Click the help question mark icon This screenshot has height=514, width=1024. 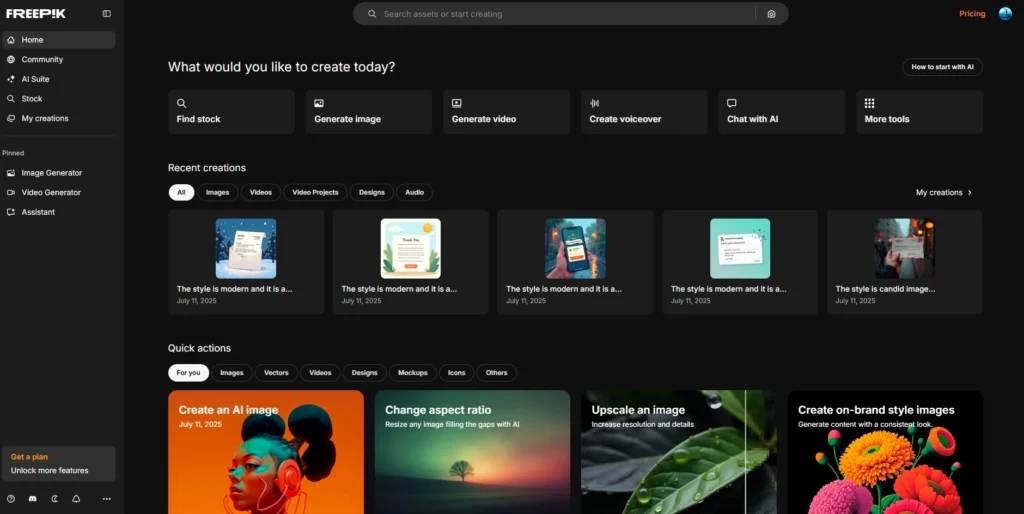click(10, 499)
